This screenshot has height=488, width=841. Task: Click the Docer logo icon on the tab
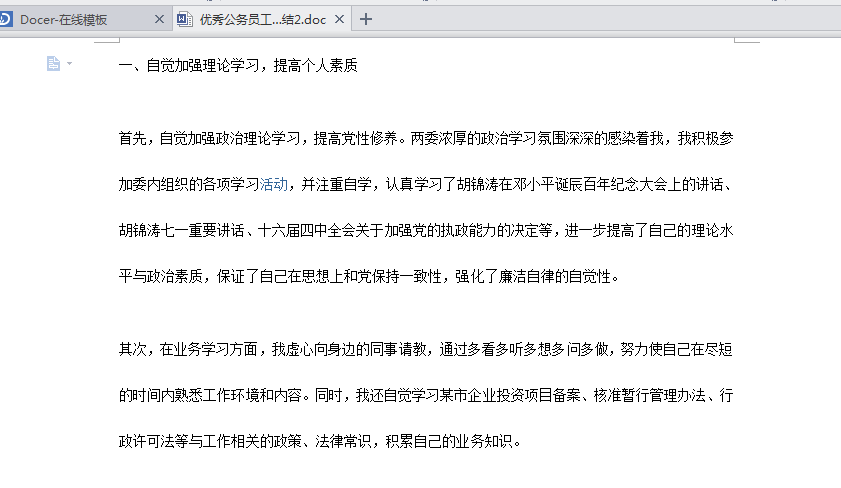(5, 19)
